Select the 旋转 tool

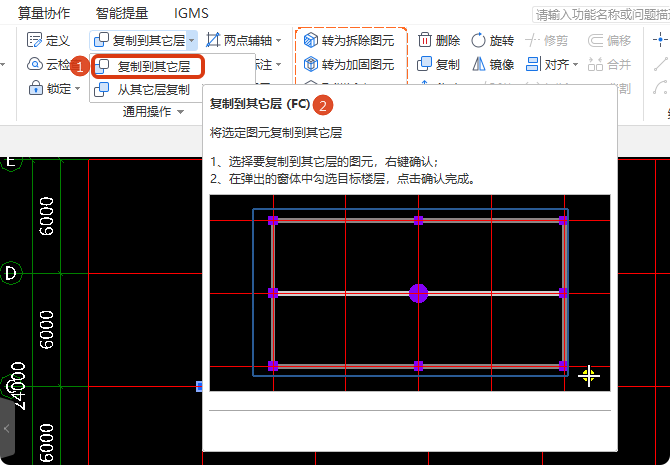click(492, 41)
